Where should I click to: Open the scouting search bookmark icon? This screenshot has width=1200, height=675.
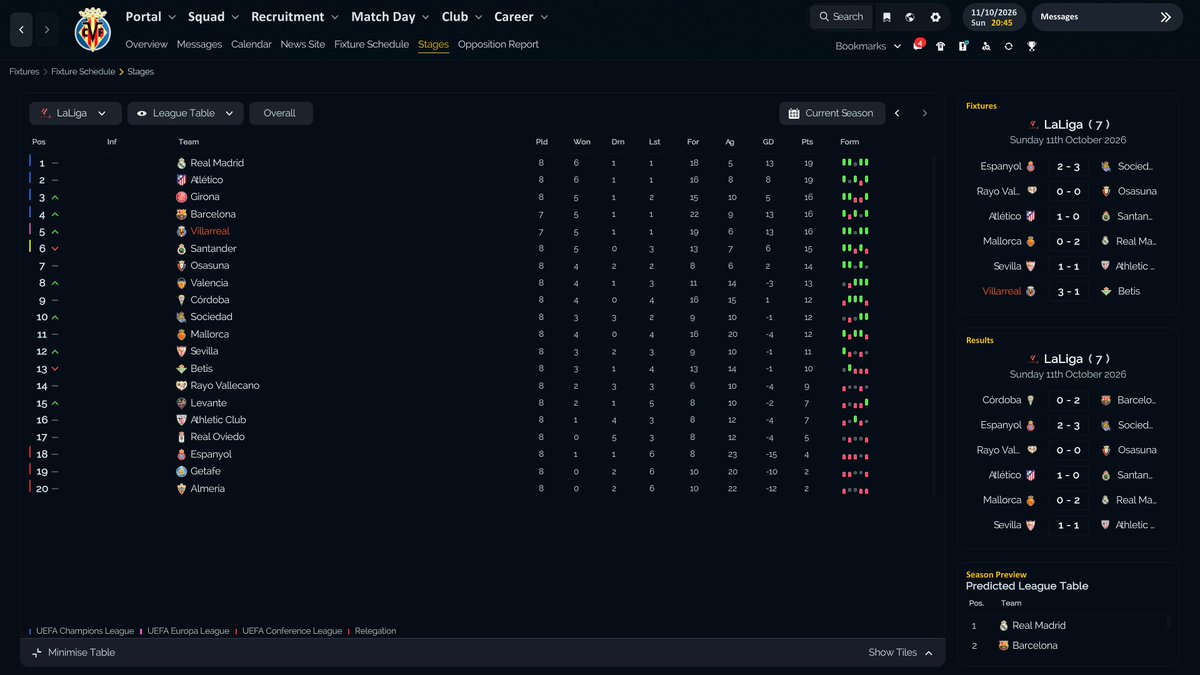coord(986,46)
